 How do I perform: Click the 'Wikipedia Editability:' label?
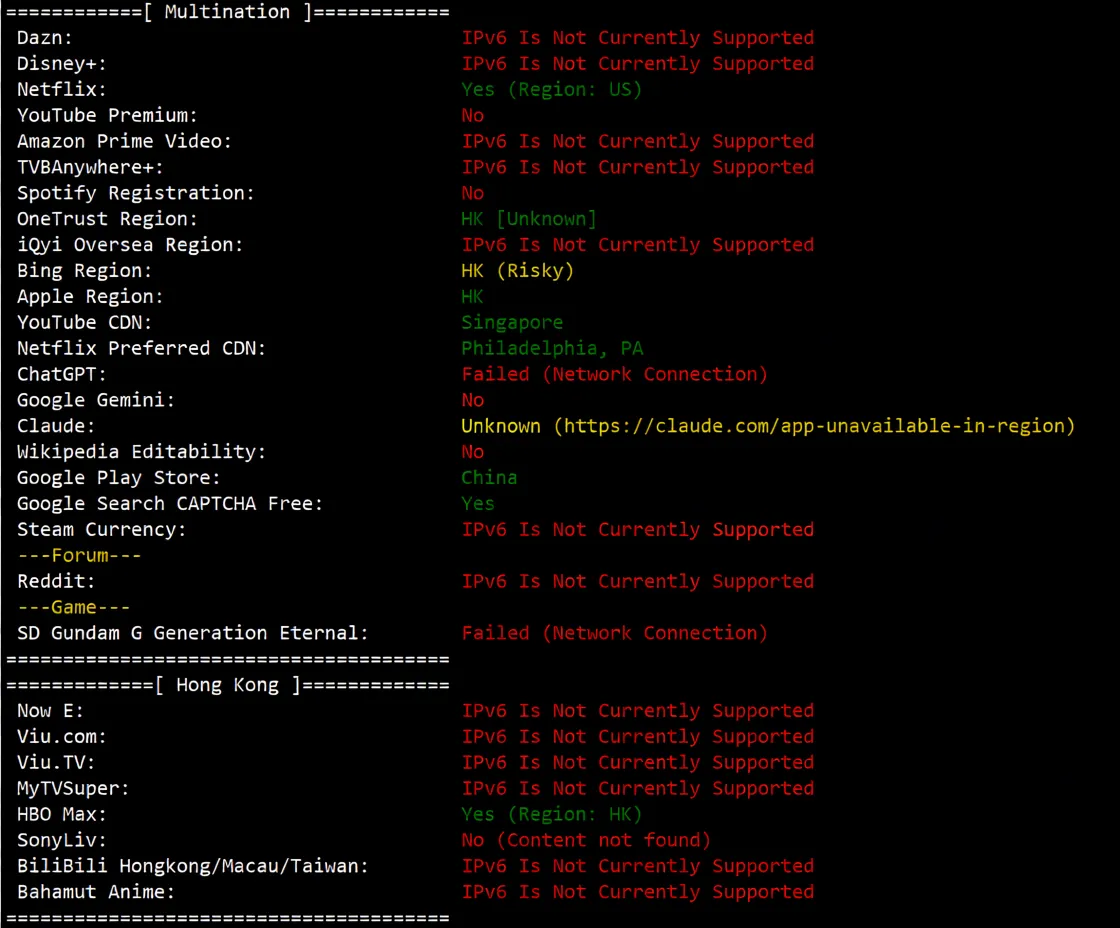141,452
